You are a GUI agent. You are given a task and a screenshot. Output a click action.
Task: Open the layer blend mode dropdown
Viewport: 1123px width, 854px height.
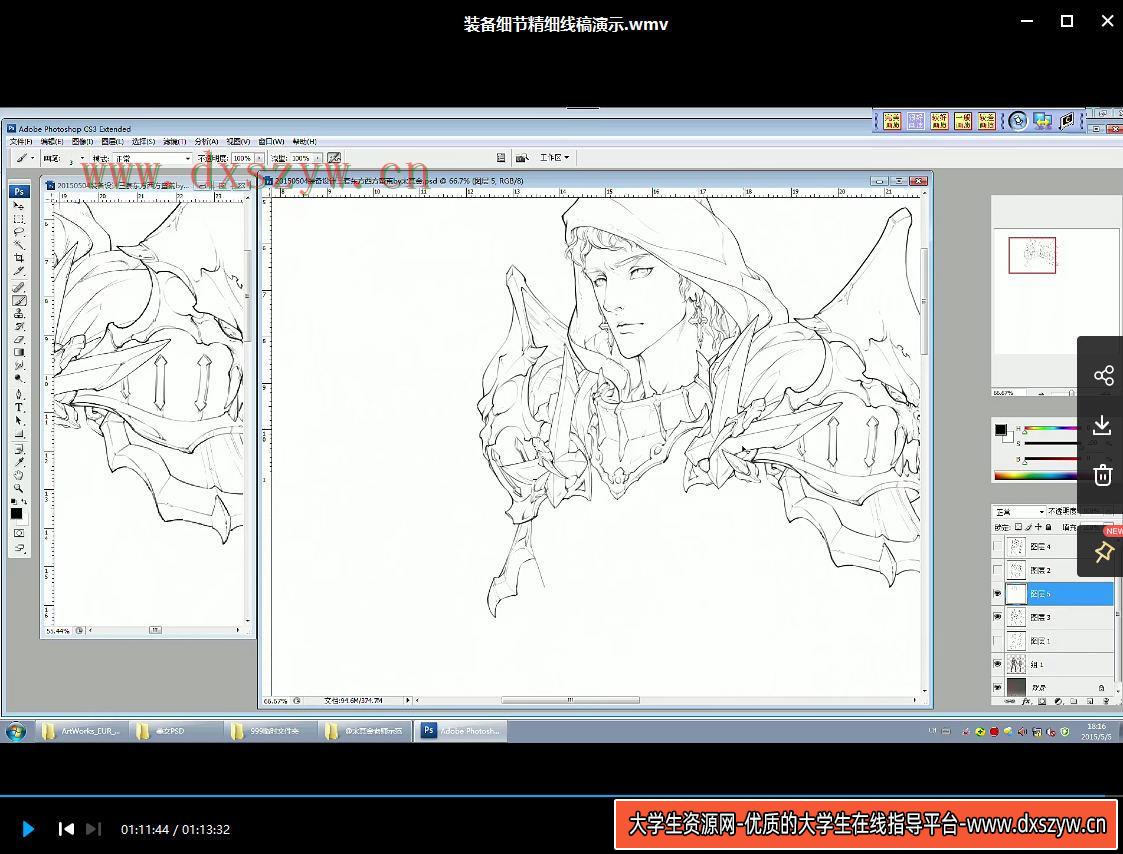pos(1019,512)
